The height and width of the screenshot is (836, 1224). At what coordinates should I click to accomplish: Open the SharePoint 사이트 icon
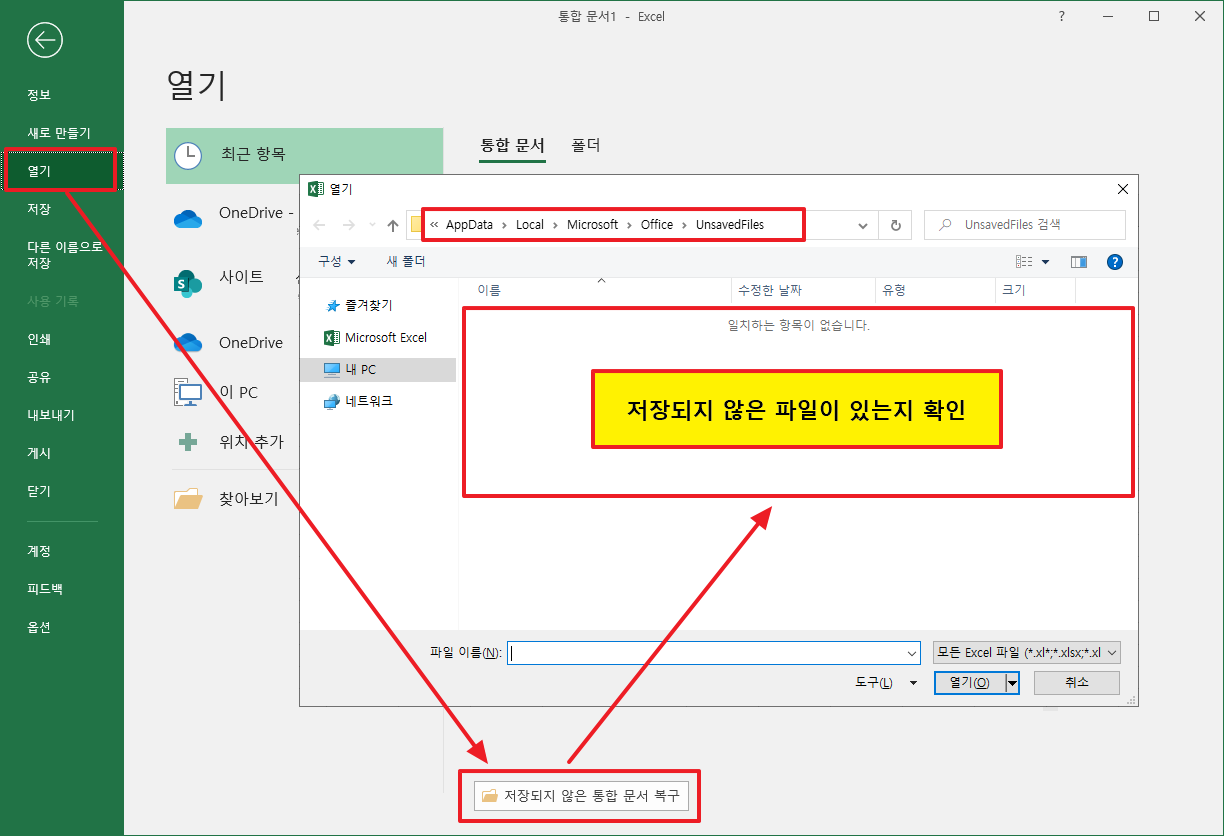point(188,282)
